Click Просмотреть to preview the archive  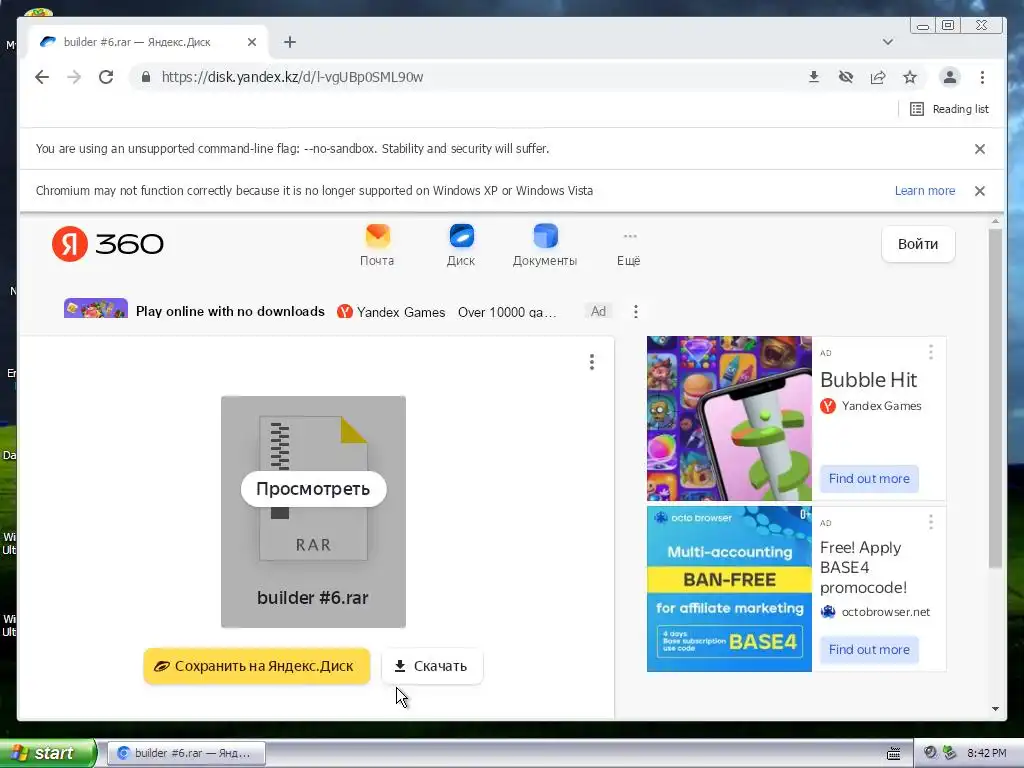coord(313,488)
